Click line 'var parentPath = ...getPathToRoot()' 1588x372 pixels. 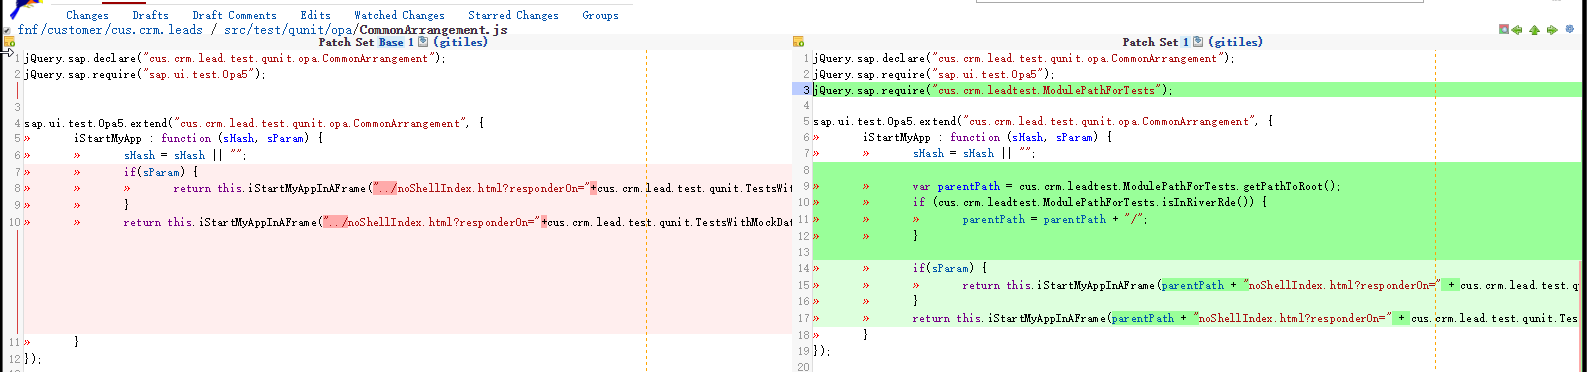tap(1127, 186)
